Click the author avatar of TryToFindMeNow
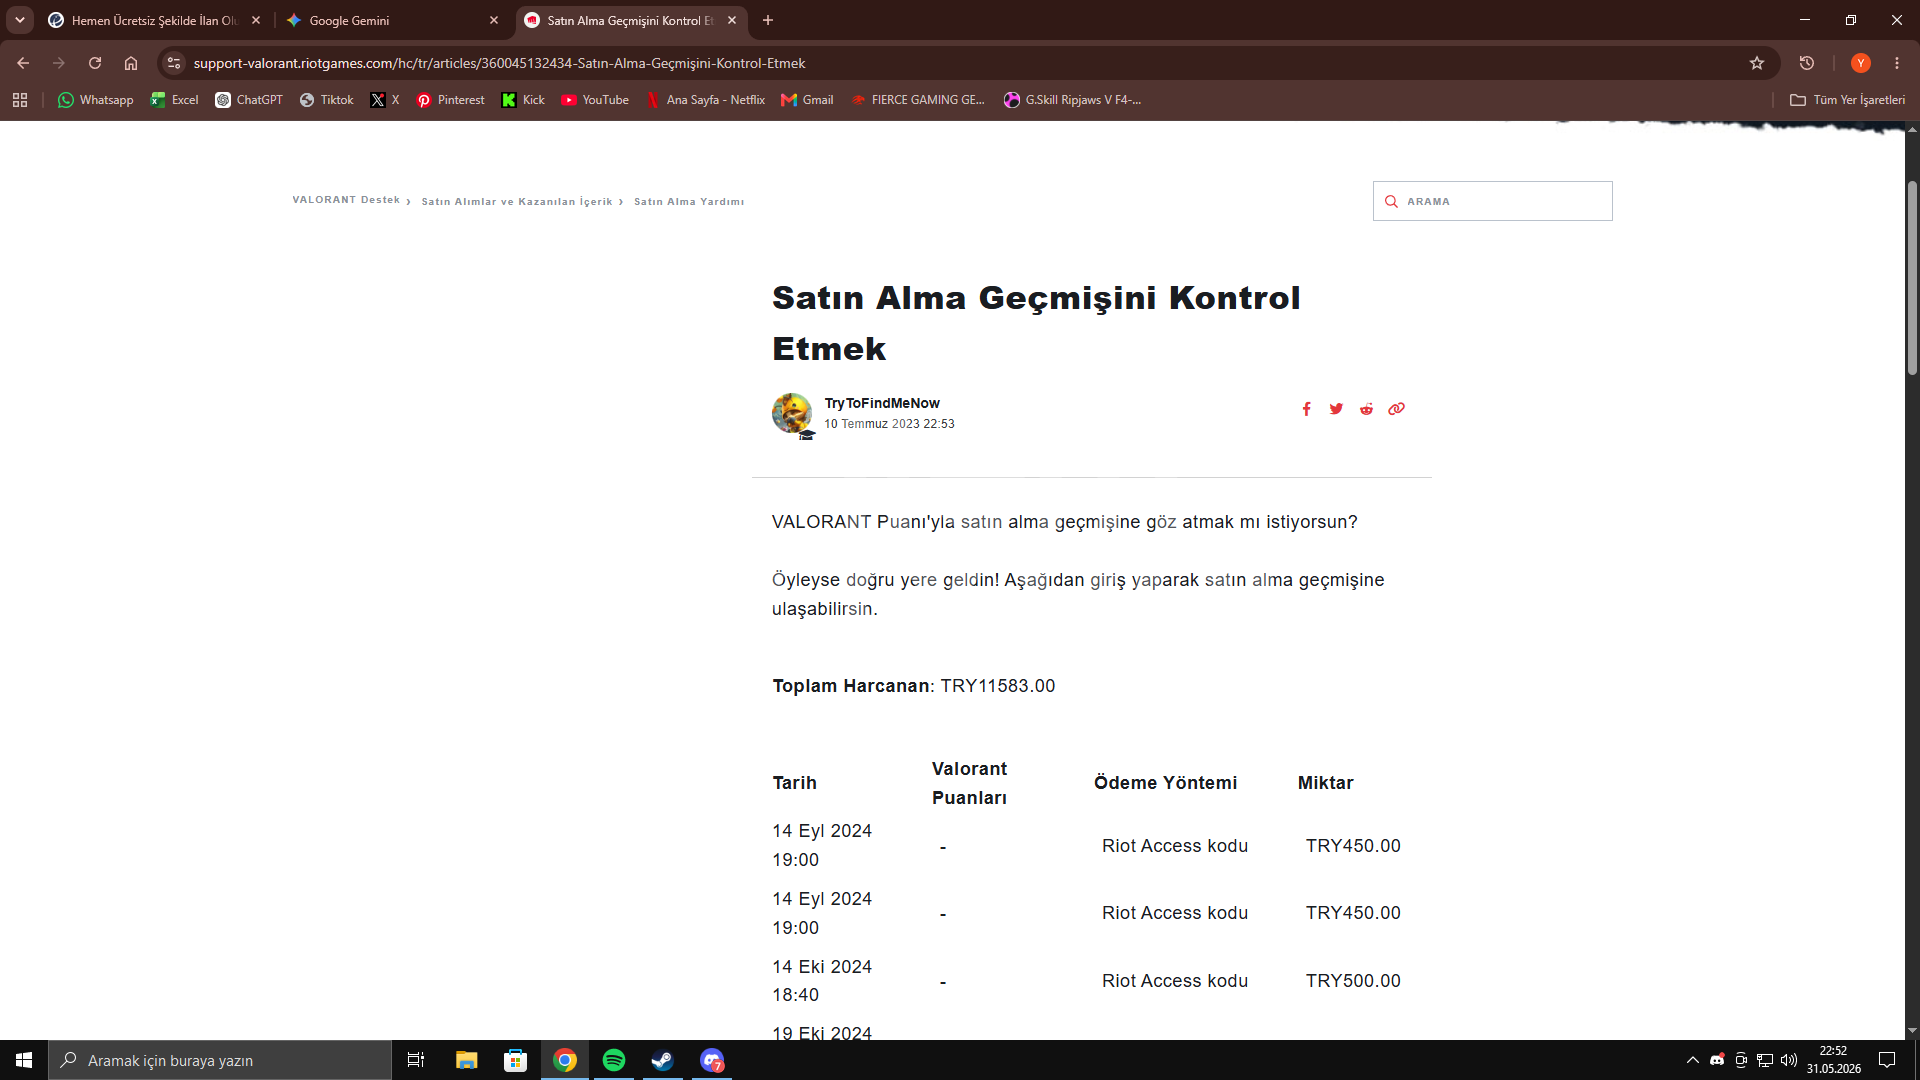The width and height of the screenshot is (1920, 1080). [x=792, y=413]
